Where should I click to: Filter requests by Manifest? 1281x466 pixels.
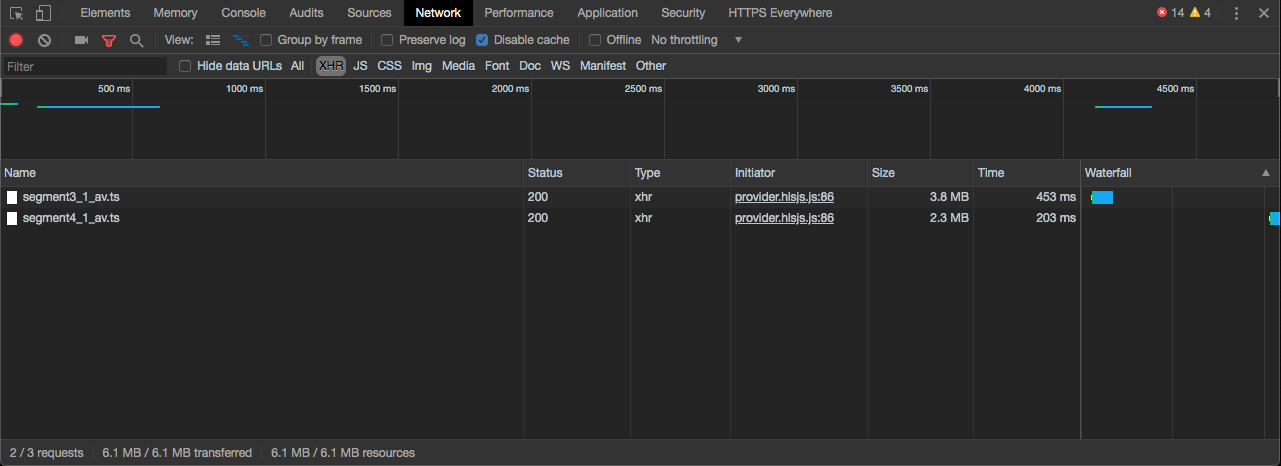click(603, 66)
